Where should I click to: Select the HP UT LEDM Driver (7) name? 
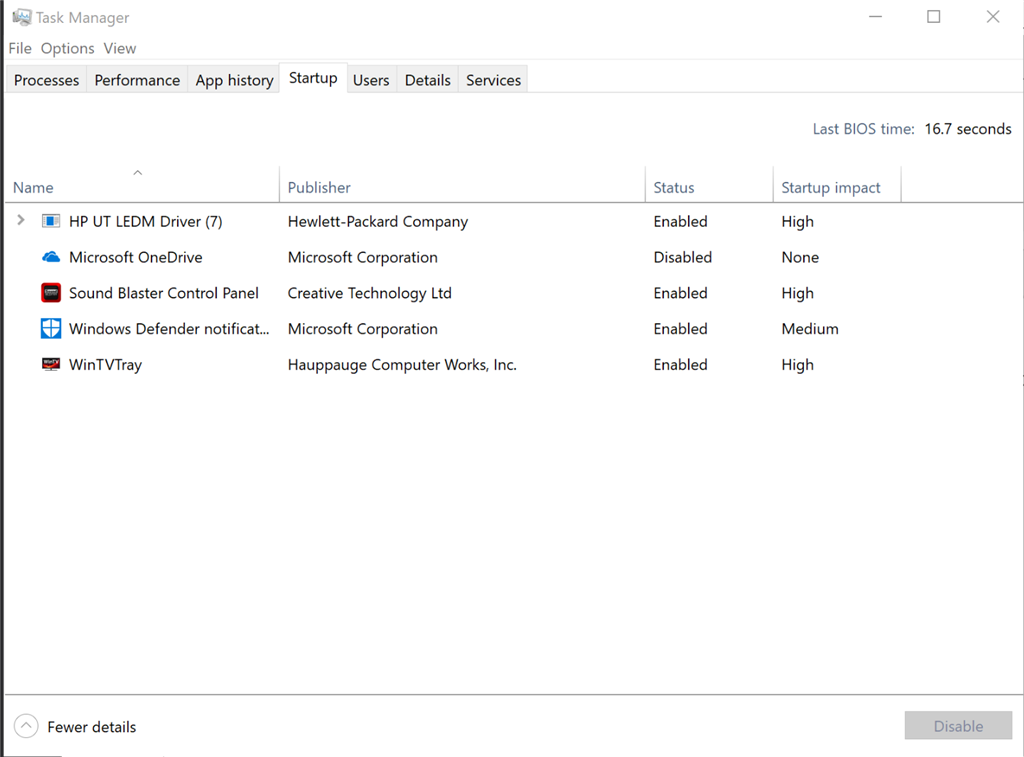146,221
